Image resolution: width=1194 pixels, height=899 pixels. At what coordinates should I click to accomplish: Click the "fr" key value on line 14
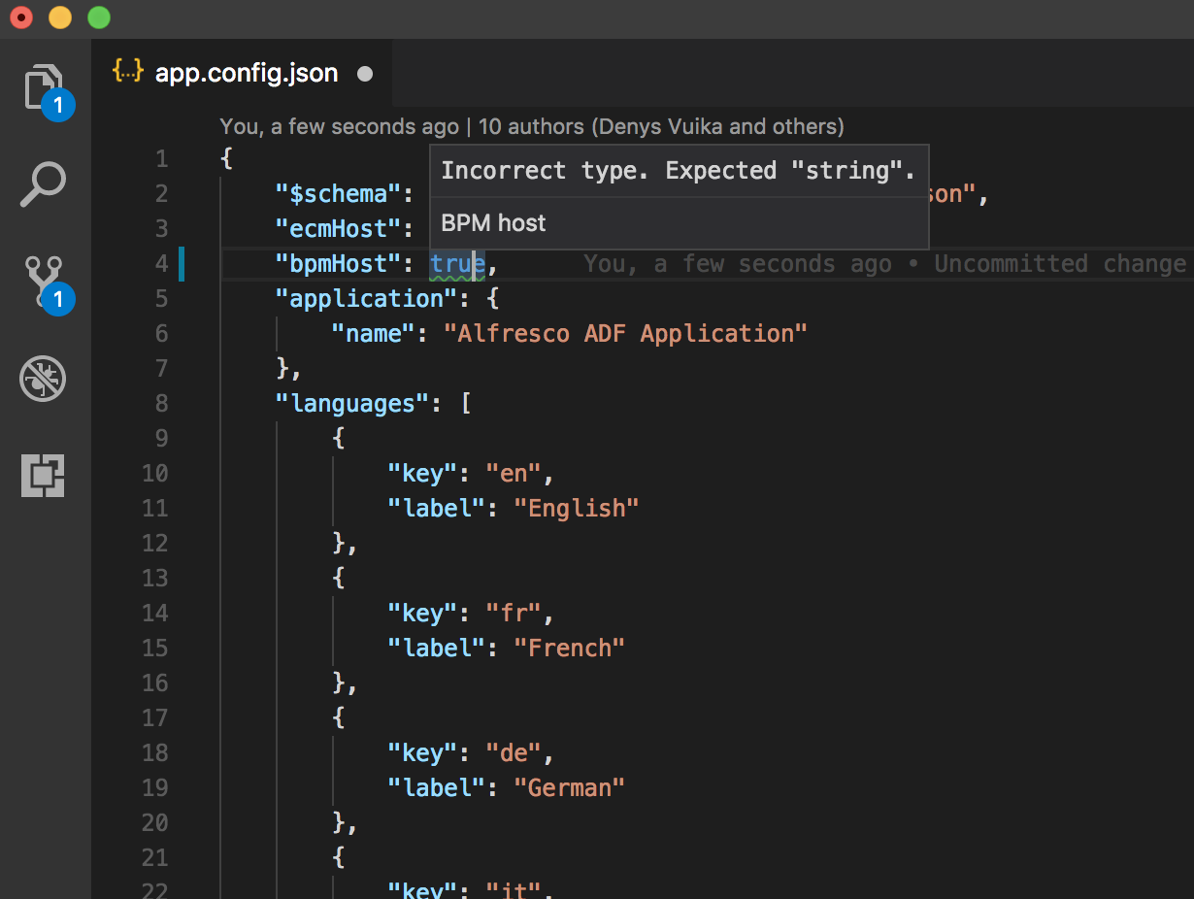pyautogui.click(x=513, y=614)
